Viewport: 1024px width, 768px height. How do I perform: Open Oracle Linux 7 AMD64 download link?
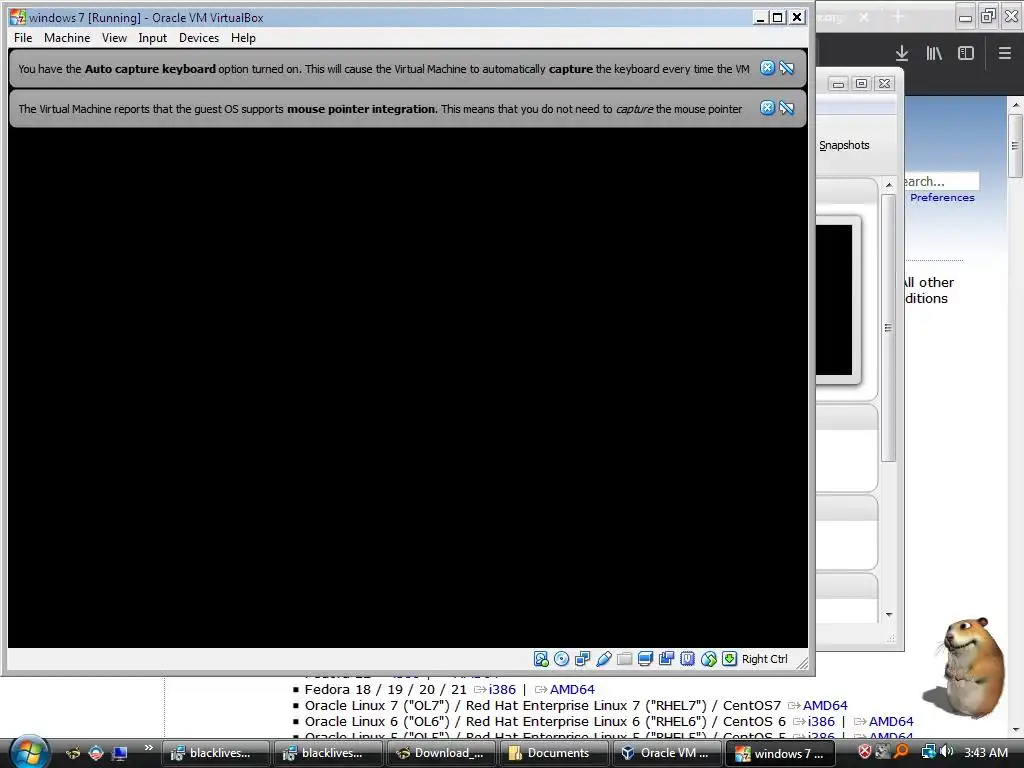[x=825, y=705]
